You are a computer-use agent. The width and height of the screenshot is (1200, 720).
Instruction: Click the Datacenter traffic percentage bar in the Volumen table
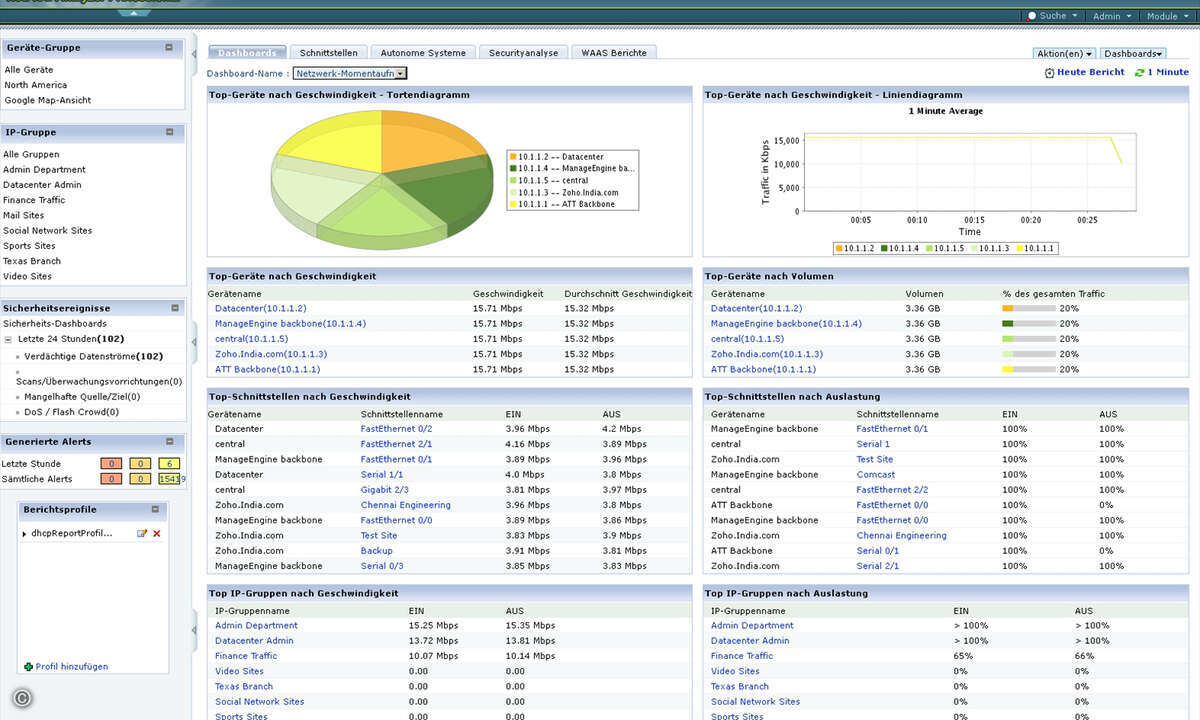1029,309
